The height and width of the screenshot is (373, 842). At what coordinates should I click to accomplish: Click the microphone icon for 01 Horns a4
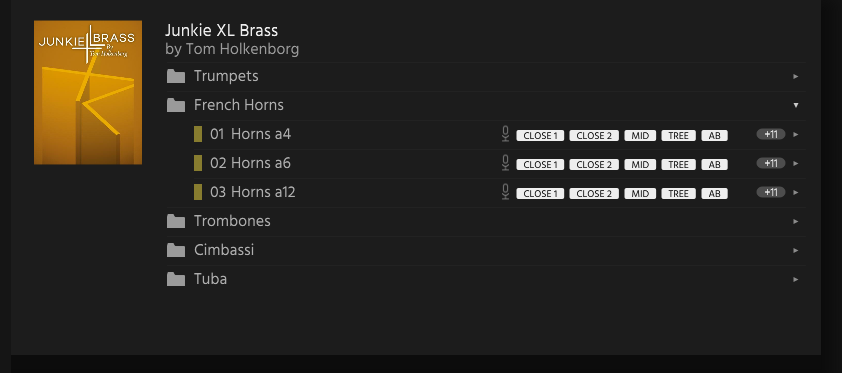pyautogui.click(x=505, y=134)
